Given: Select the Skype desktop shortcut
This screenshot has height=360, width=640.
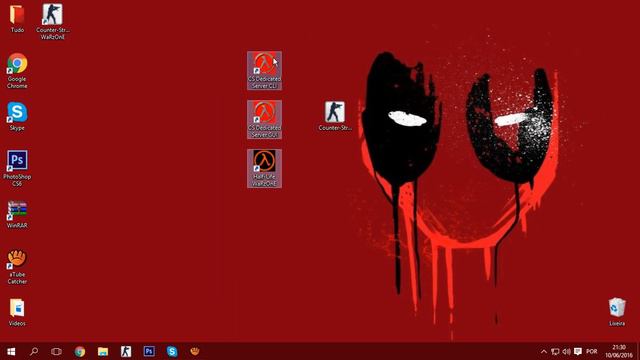Looking at the screenshot, I should [17, 116].
